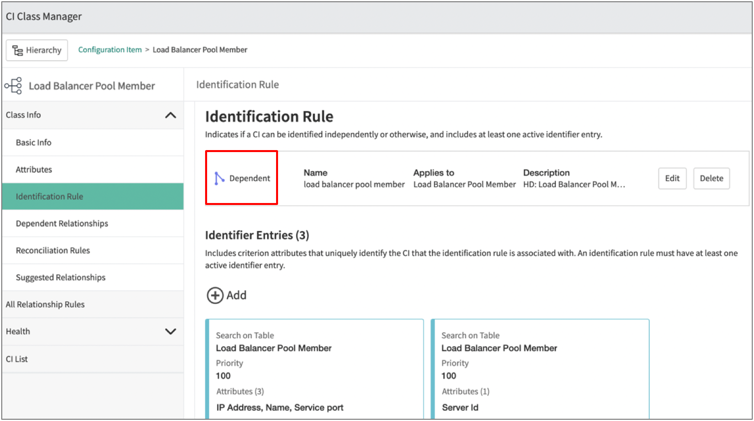Edit the identification rule
754x421 pixels.
[672, 178]
